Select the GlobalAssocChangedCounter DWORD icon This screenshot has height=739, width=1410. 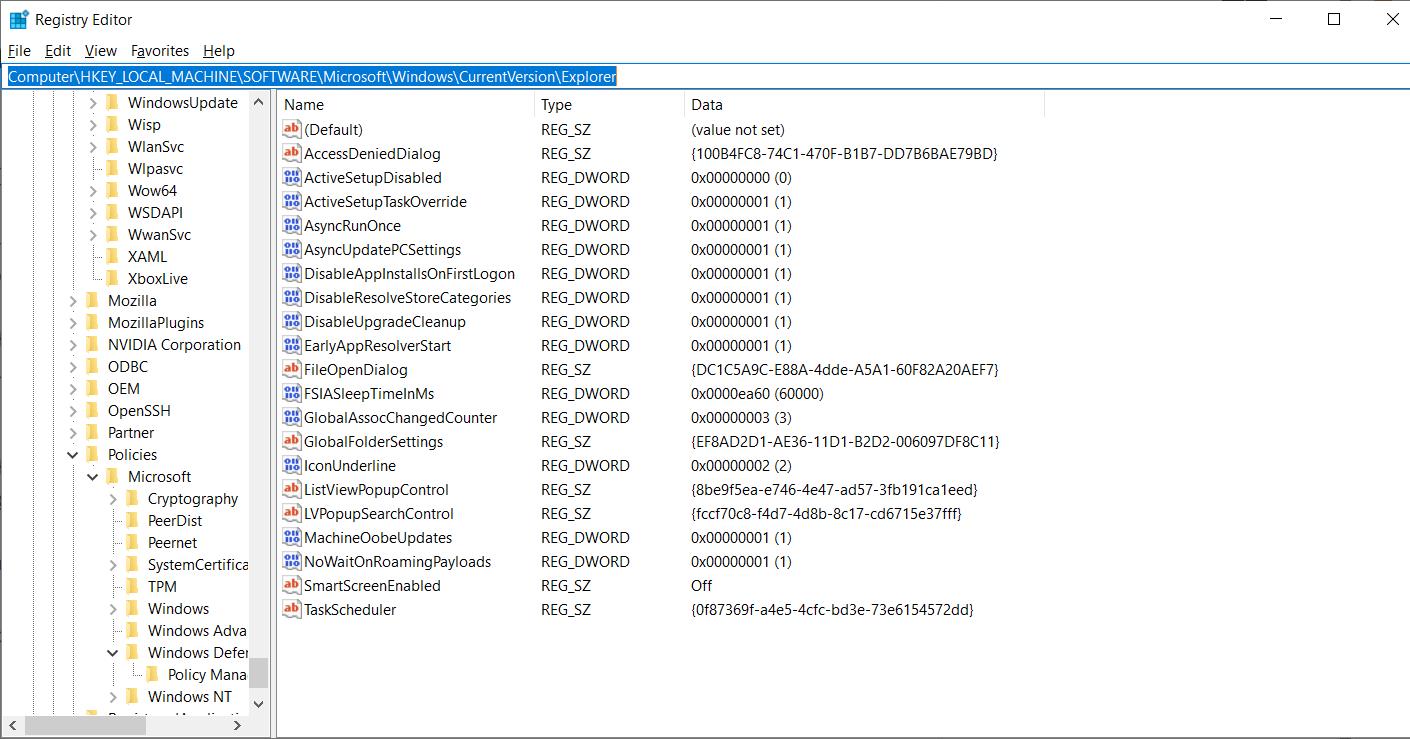(291, 417)
